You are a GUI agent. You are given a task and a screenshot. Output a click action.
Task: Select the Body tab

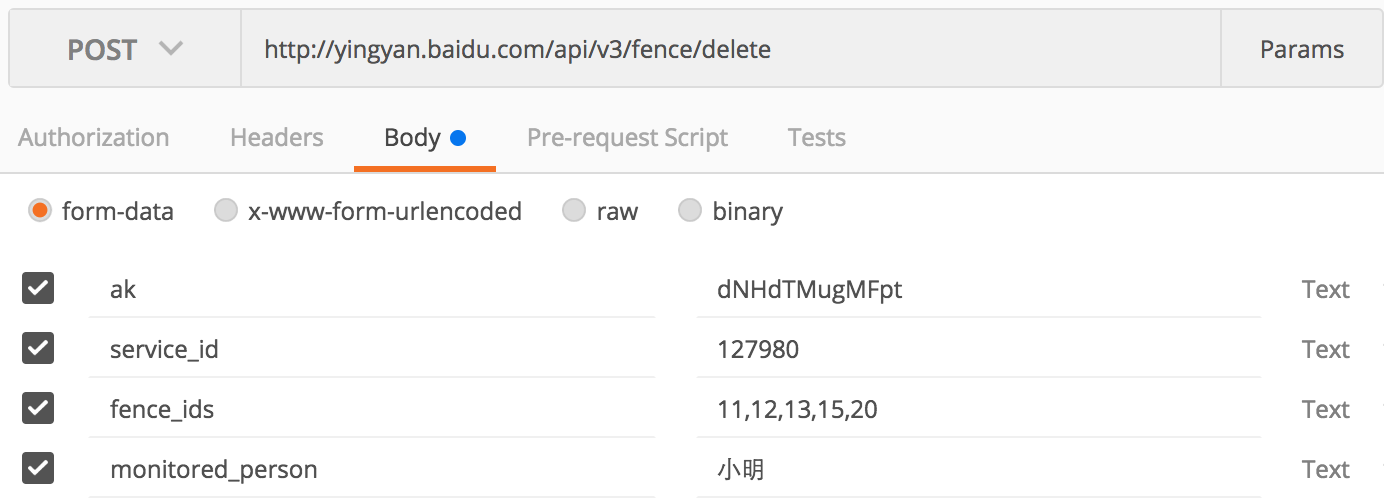click(424, 138)
